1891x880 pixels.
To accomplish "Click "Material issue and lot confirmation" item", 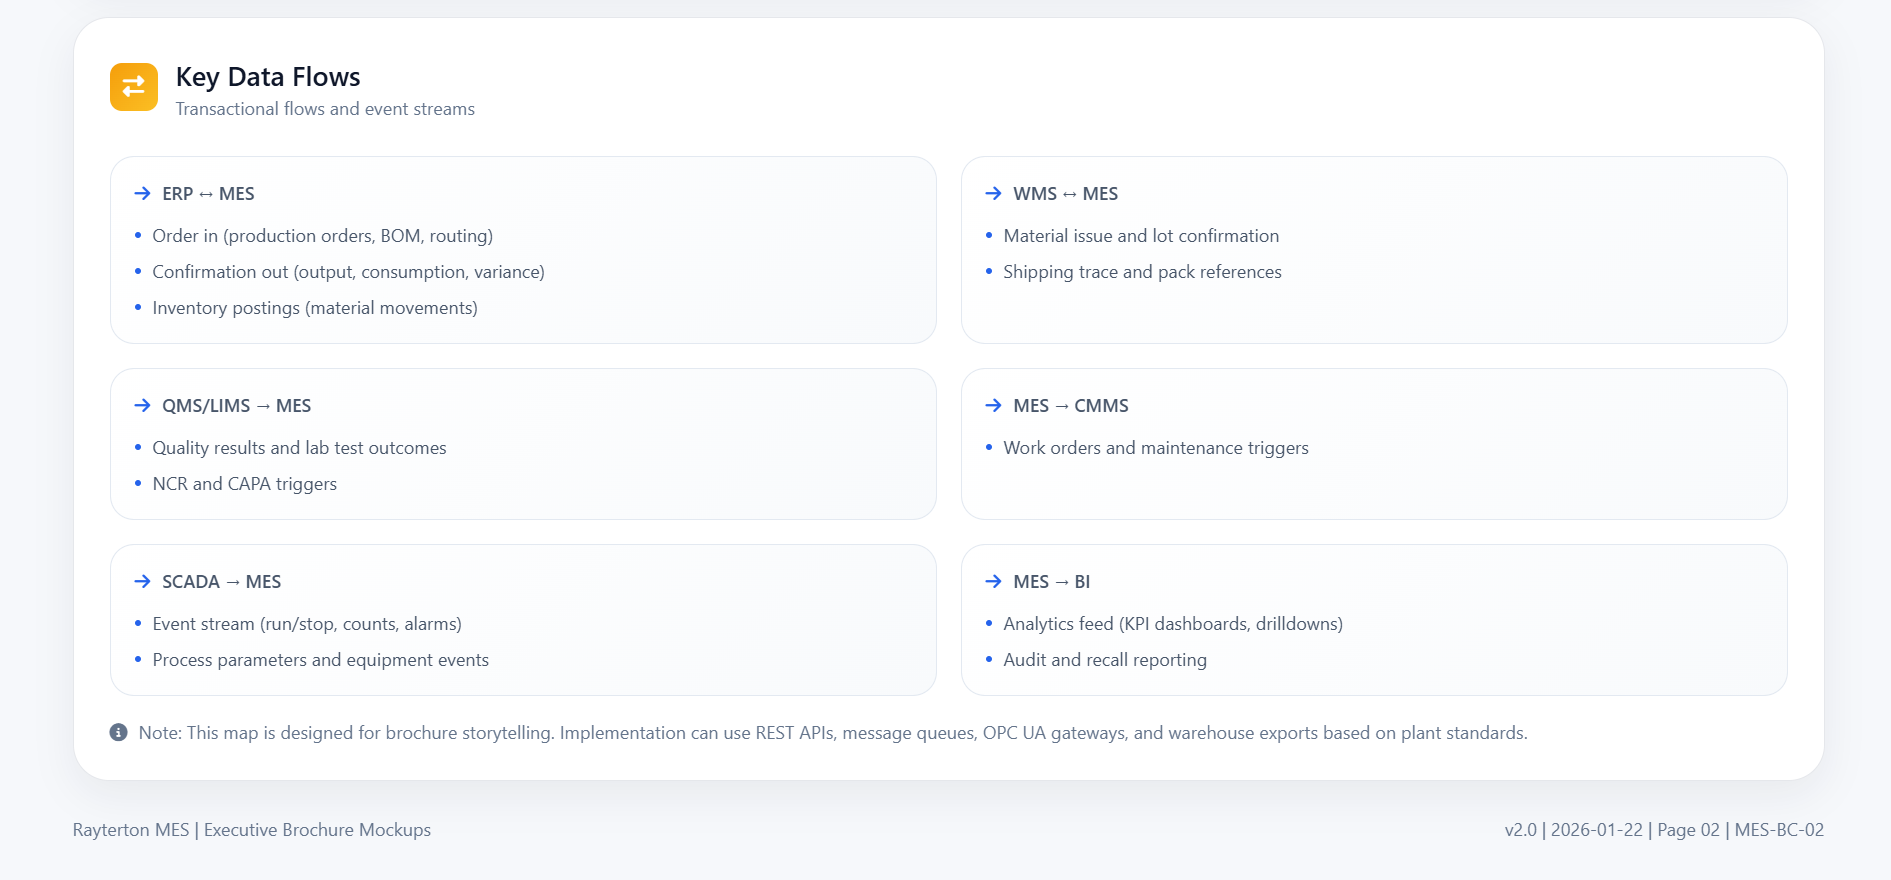I will tap(1140, 236).
